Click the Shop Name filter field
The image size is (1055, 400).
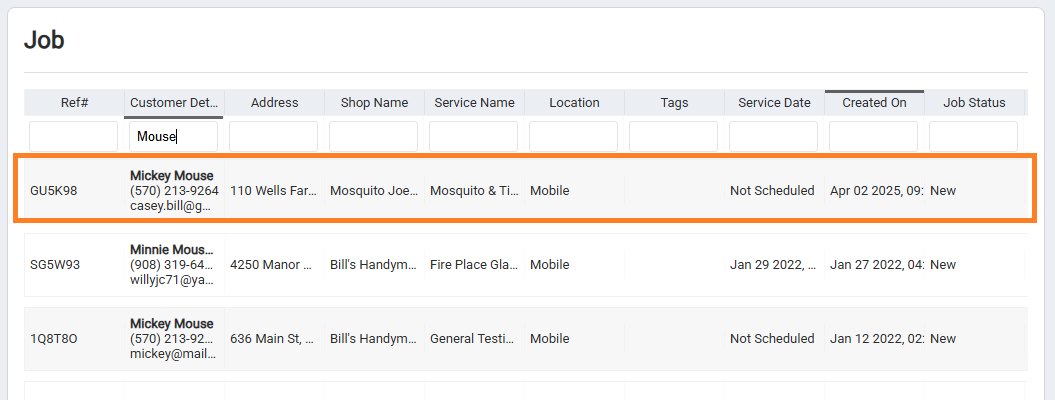tap(374, 137)
